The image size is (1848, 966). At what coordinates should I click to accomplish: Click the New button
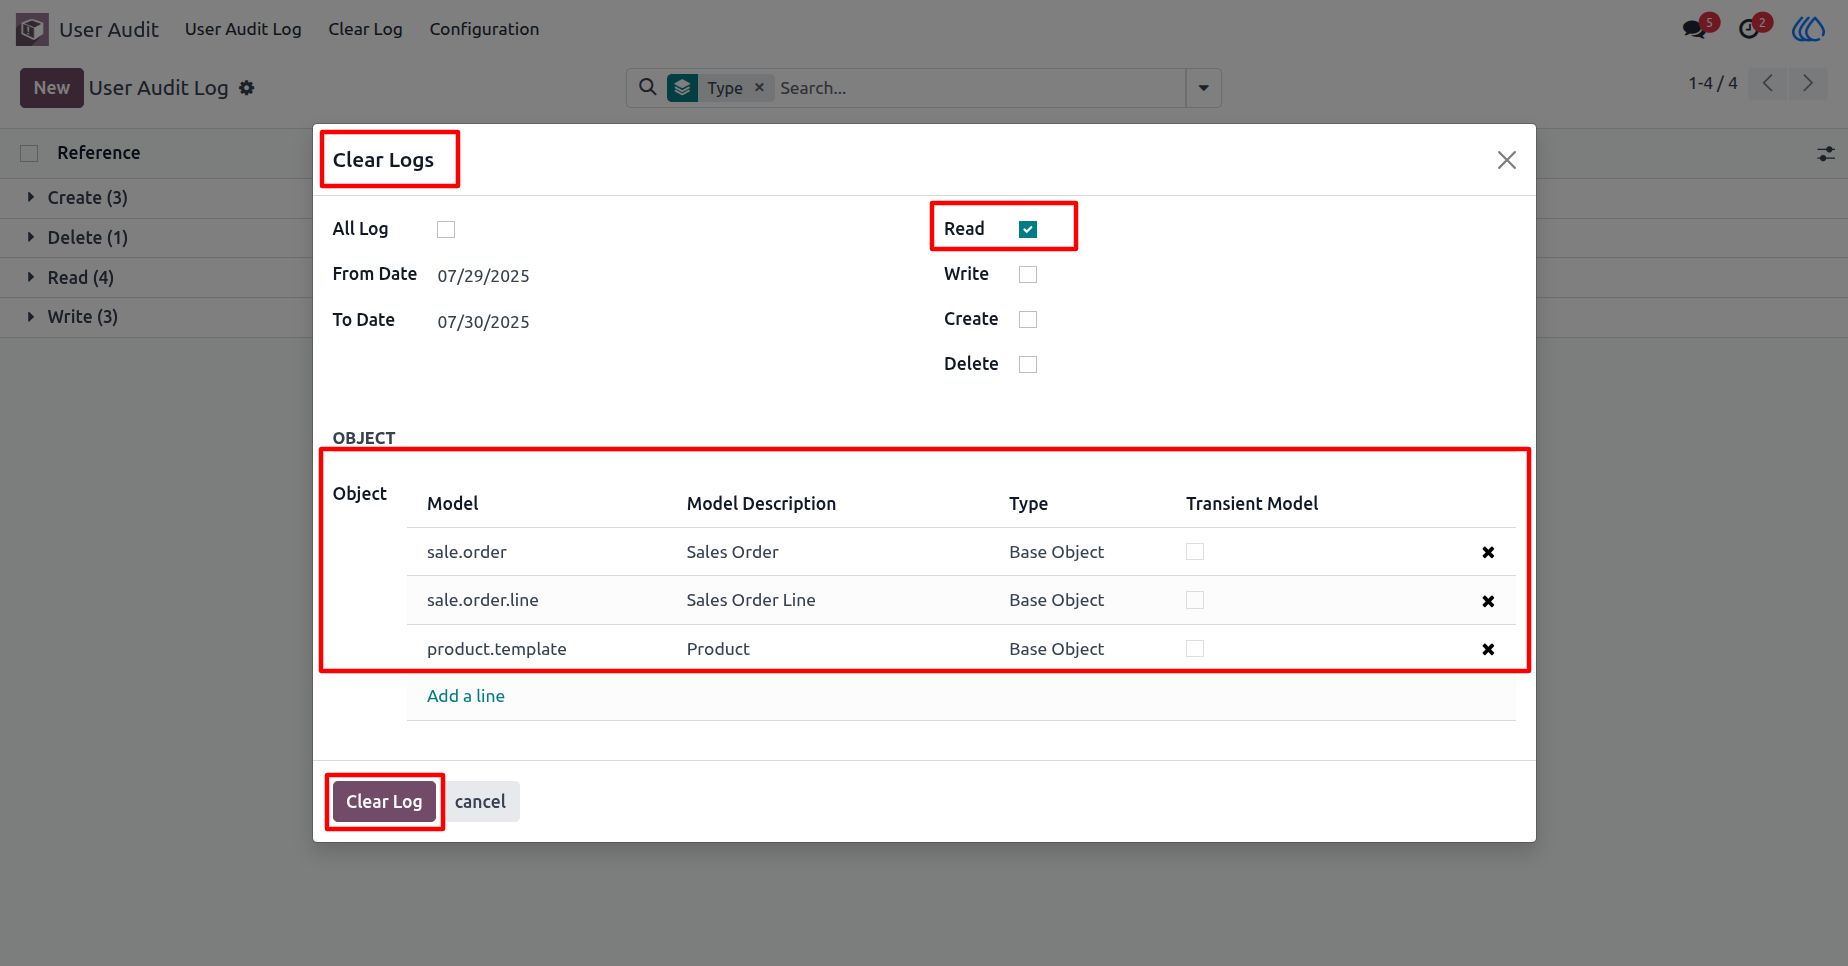52,88
